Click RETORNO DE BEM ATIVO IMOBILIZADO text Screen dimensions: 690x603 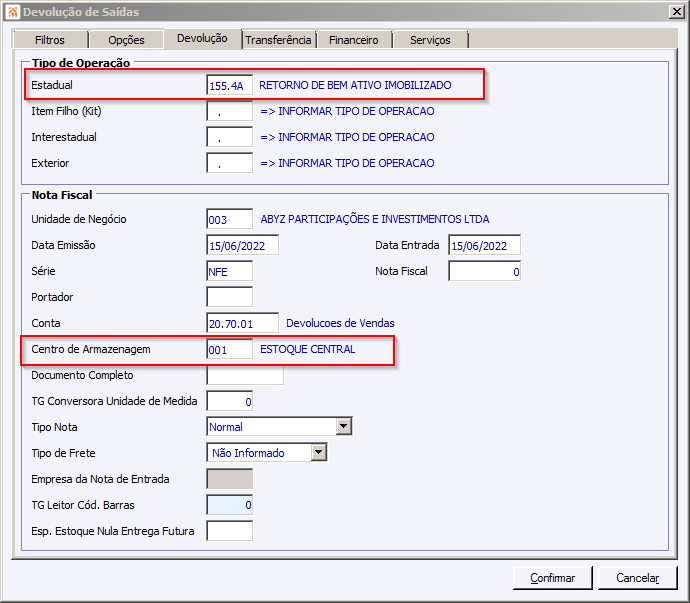(x=355, y=85)
